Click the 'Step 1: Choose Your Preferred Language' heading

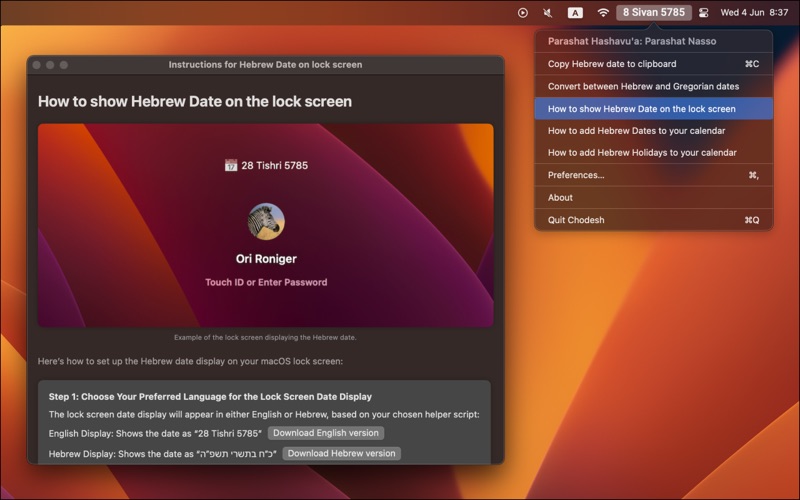click(x=210, y=396)
